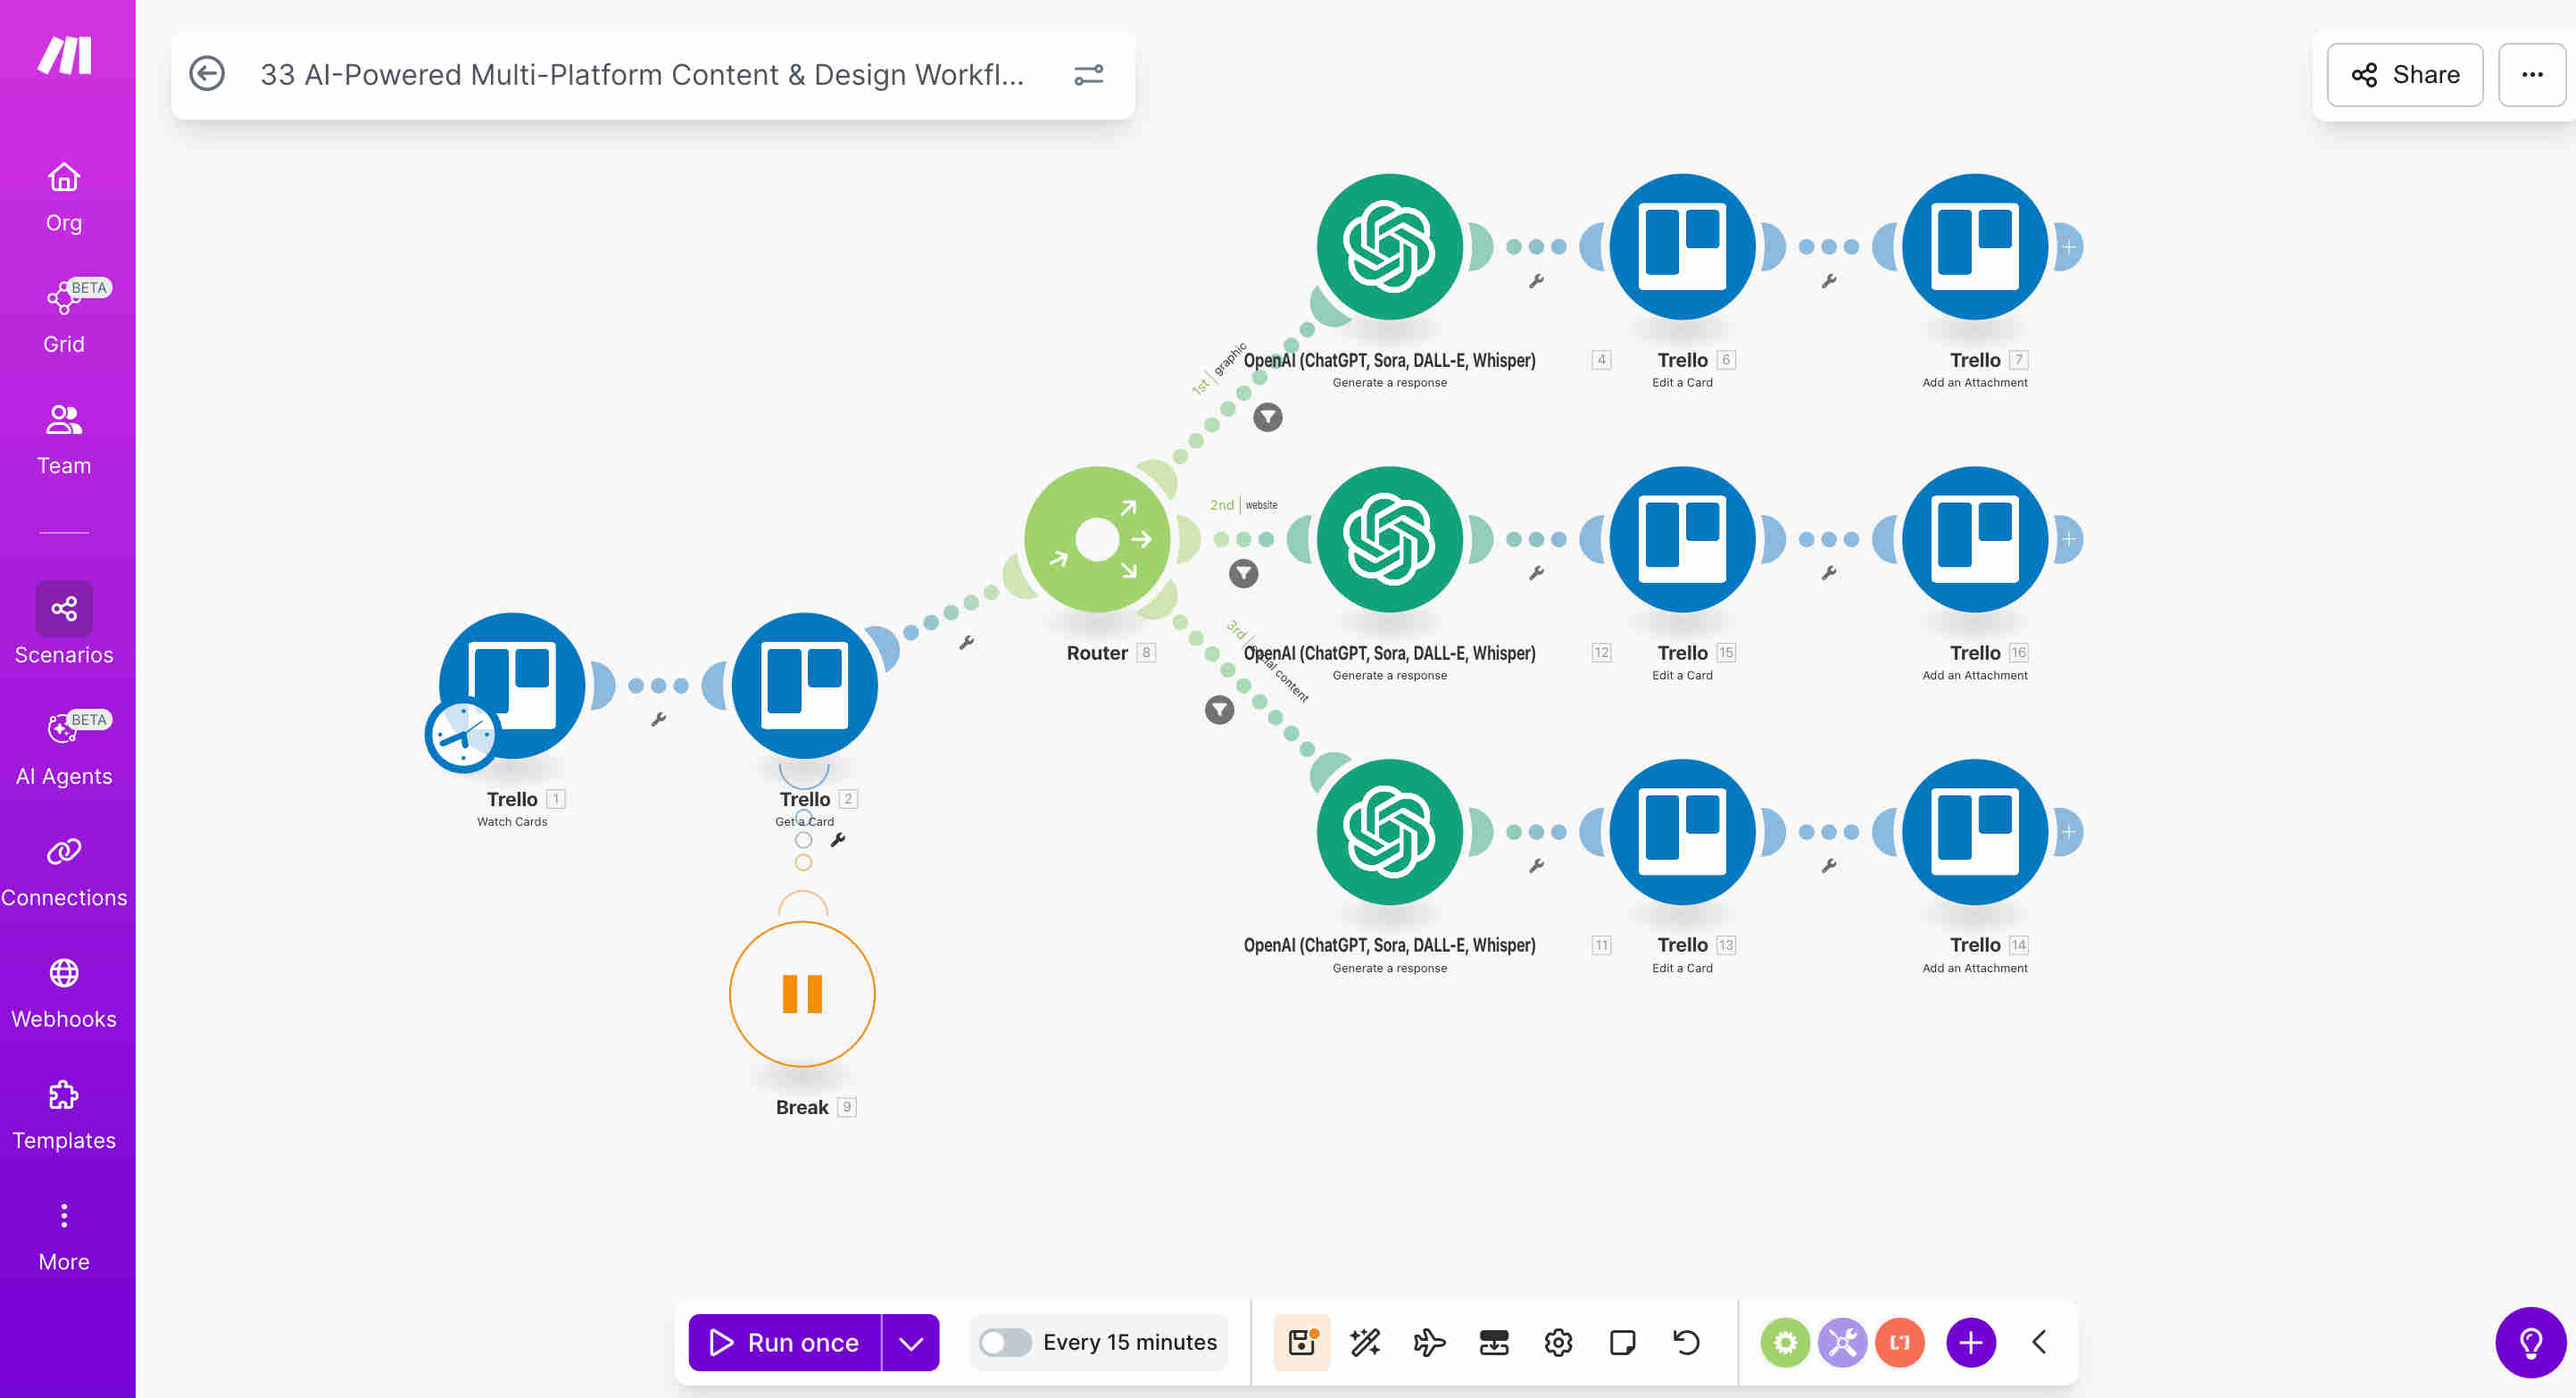This screenshot has height=1398, width=2576.
Task: Click wrench between Get a Card and Router
Action: (x=966, y=642)
